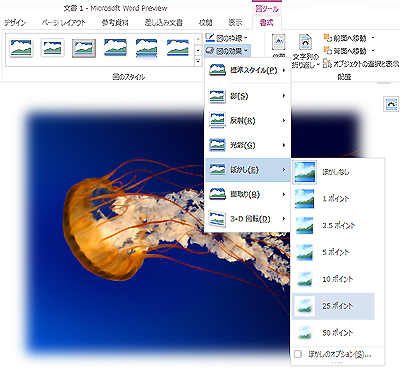Click the ぼかしなし preview thumbnail

[x=304, y=172]
